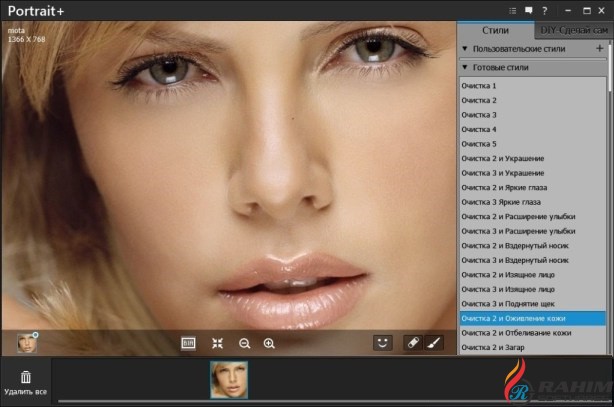Collapse the Готовые стили section
Image resolution: width=614 pixels, height=407 pixels.
[465, 67]
